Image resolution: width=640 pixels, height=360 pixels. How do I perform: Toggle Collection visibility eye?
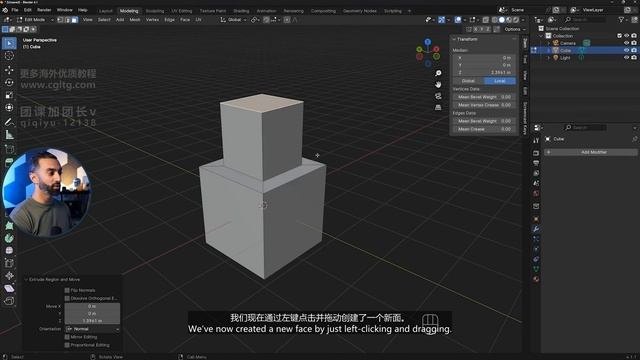tap(627, 36)
